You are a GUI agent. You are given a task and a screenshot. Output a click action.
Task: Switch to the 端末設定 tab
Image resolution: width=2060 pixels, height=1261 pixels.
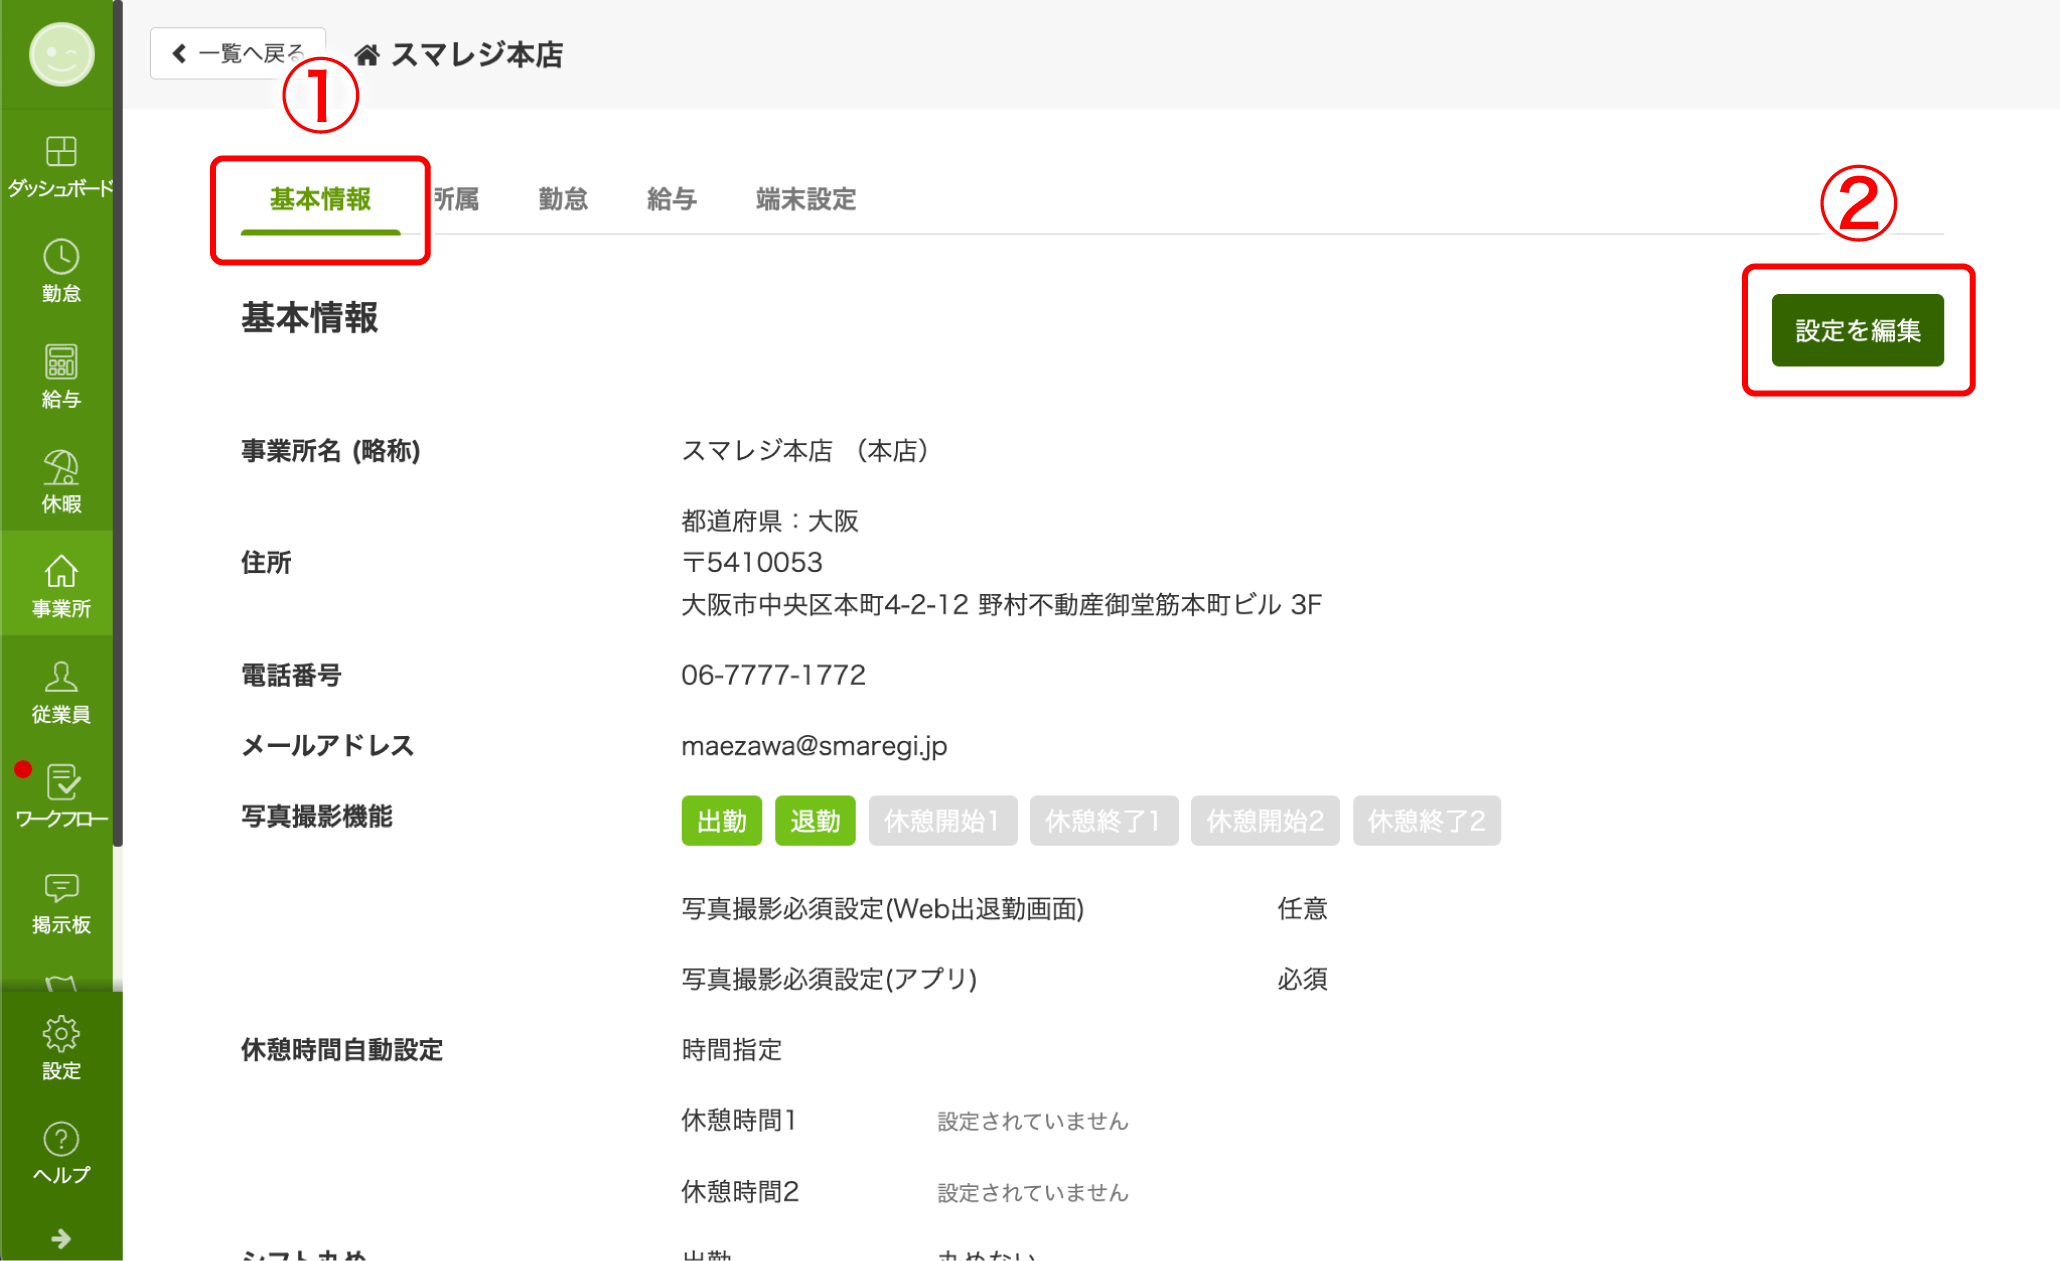[x=805, y=199]
